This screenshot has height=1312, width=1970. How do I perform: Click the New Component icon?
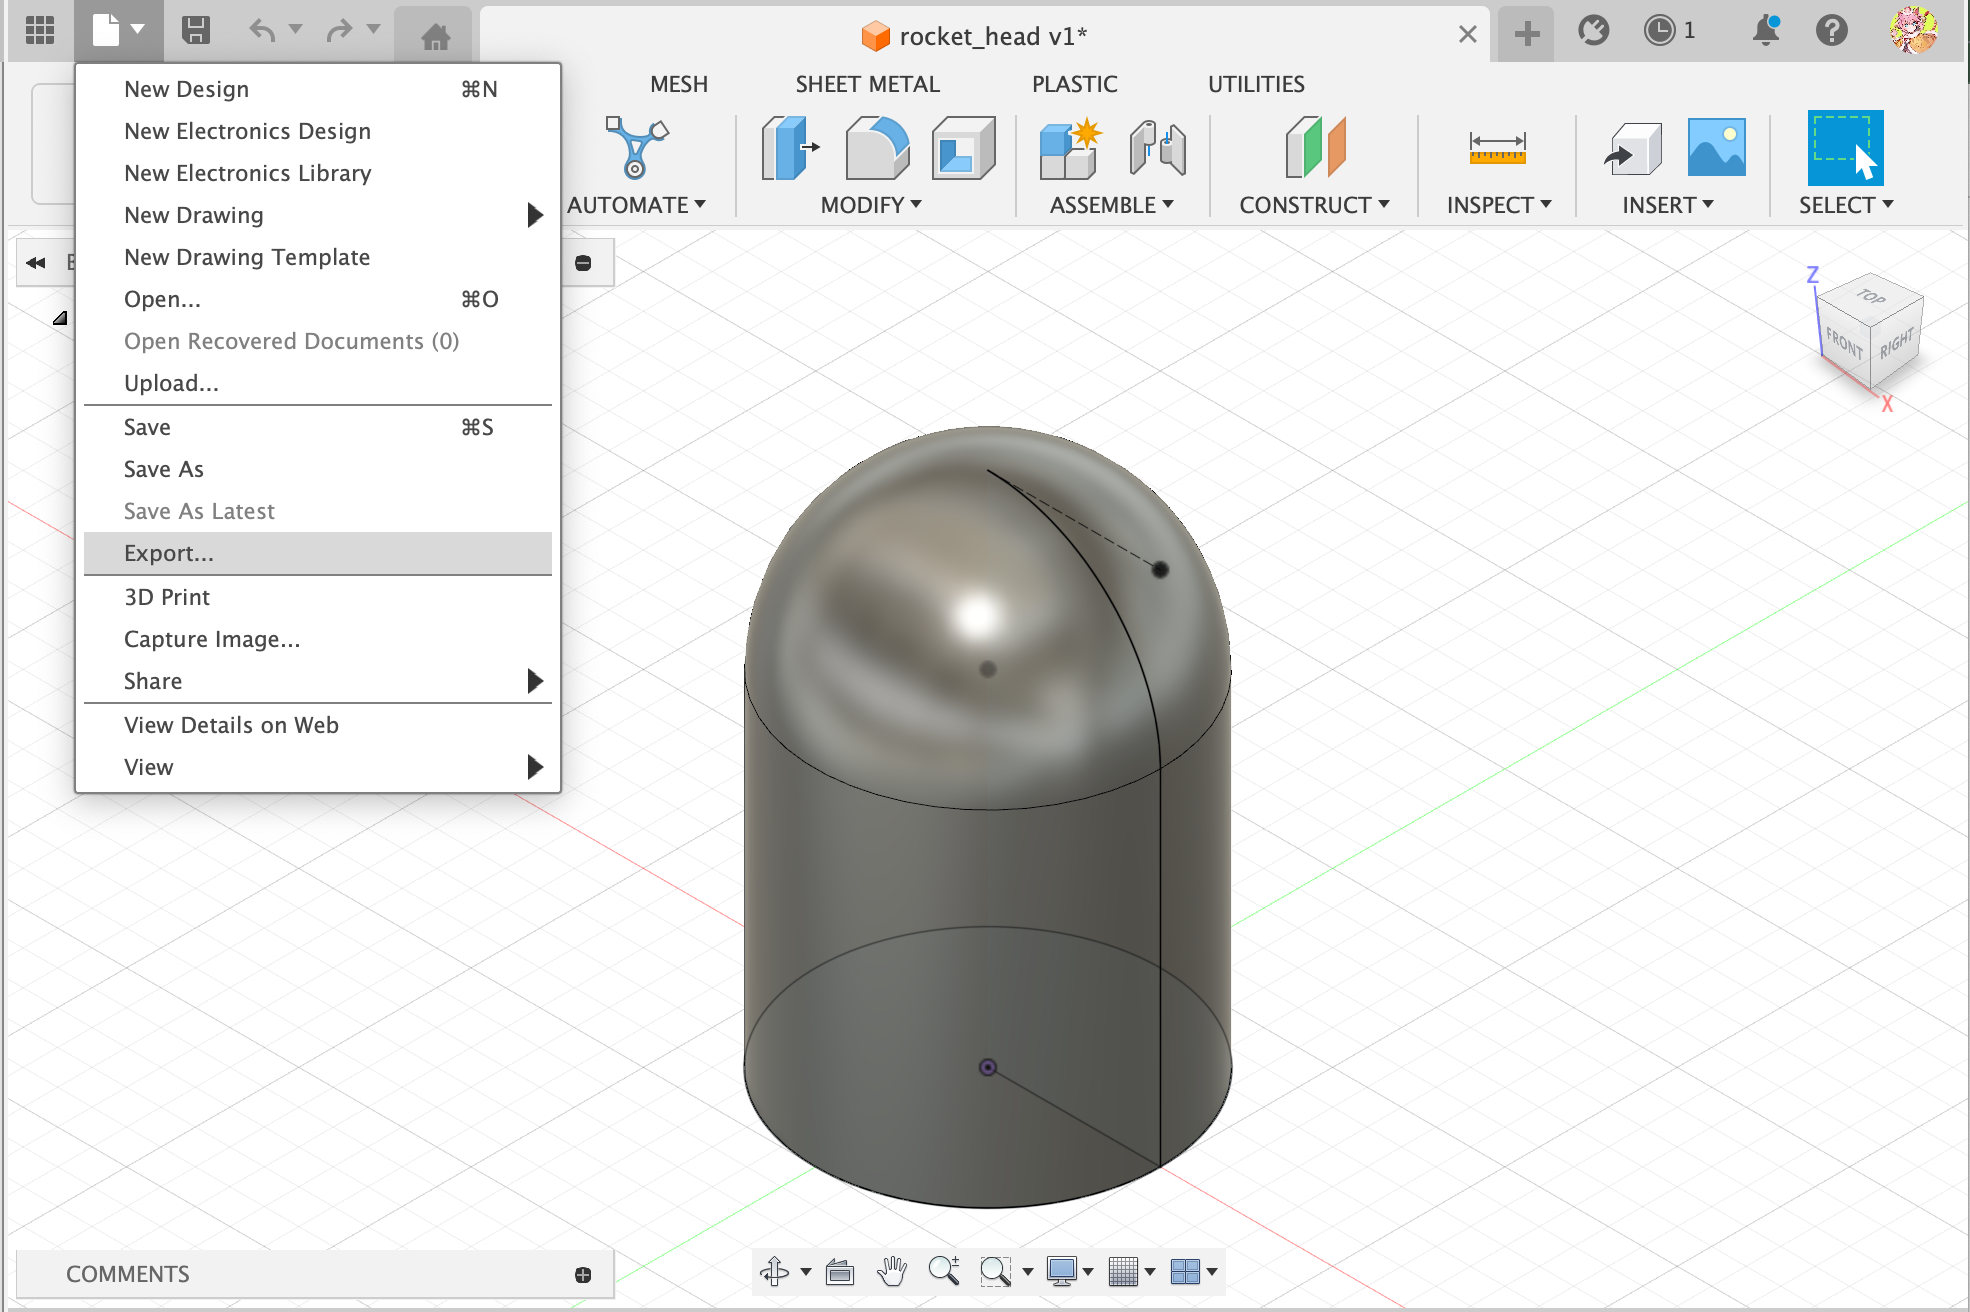tap(1069, 148)
